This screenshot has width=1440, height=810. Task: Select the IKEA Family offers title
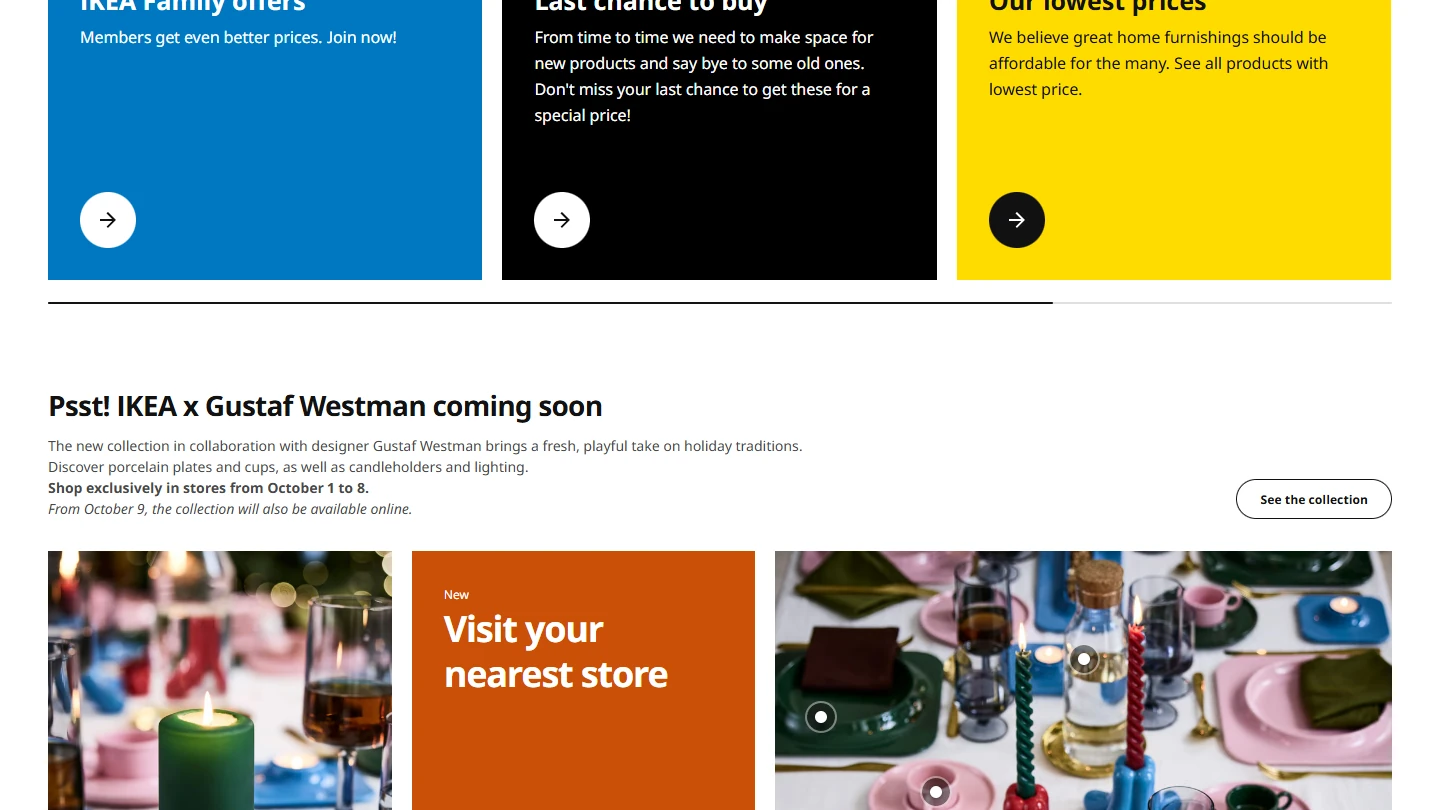coord(193,6)
